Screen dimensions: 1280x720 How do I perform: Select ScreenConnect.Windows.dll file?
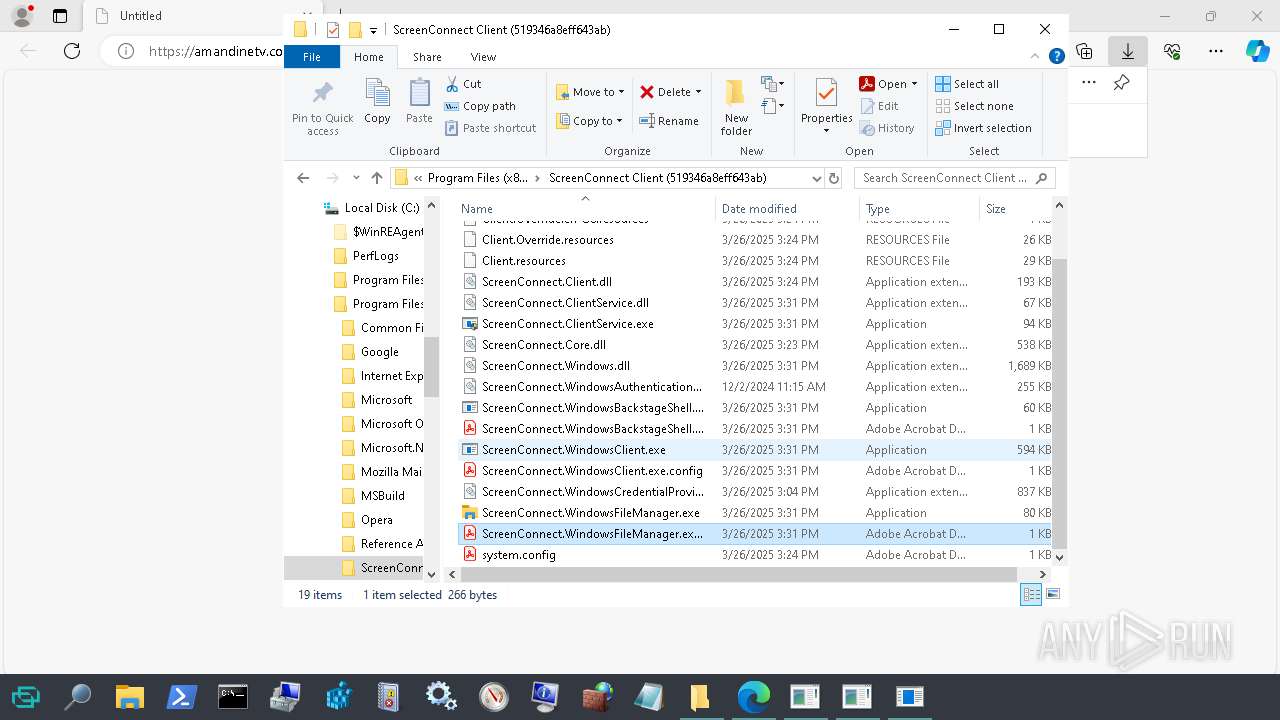point(555,366)
